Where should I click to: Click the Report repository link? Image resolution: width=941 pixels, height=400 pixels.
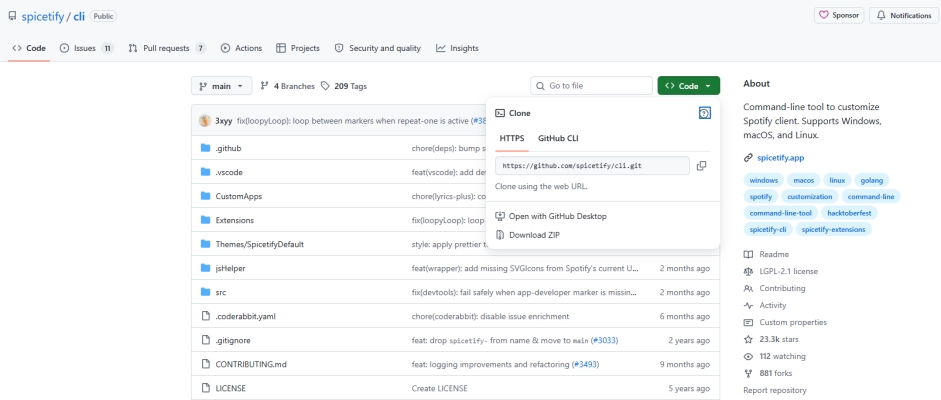click(x=775, y=390)
